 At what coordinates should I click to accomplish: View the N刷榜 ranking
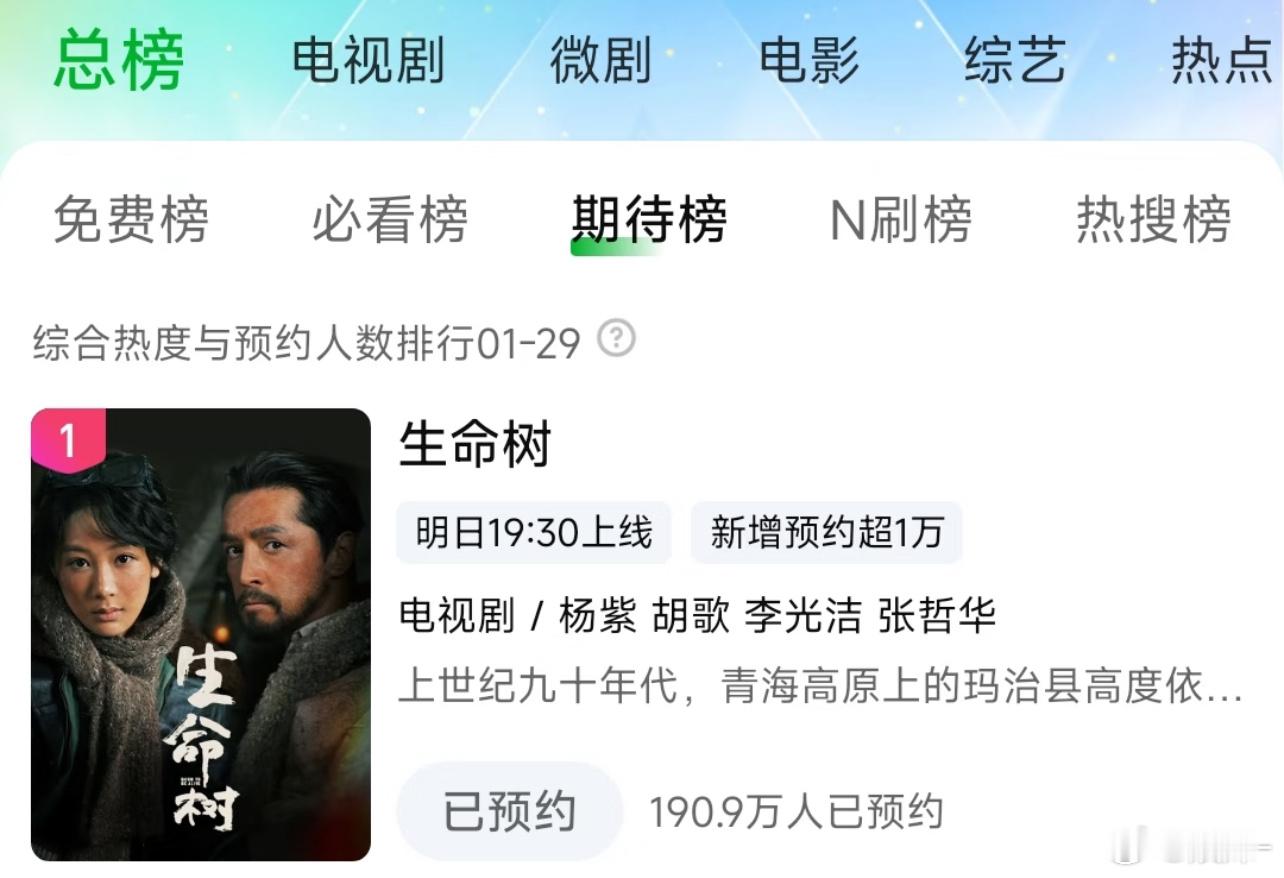[901, 219]
